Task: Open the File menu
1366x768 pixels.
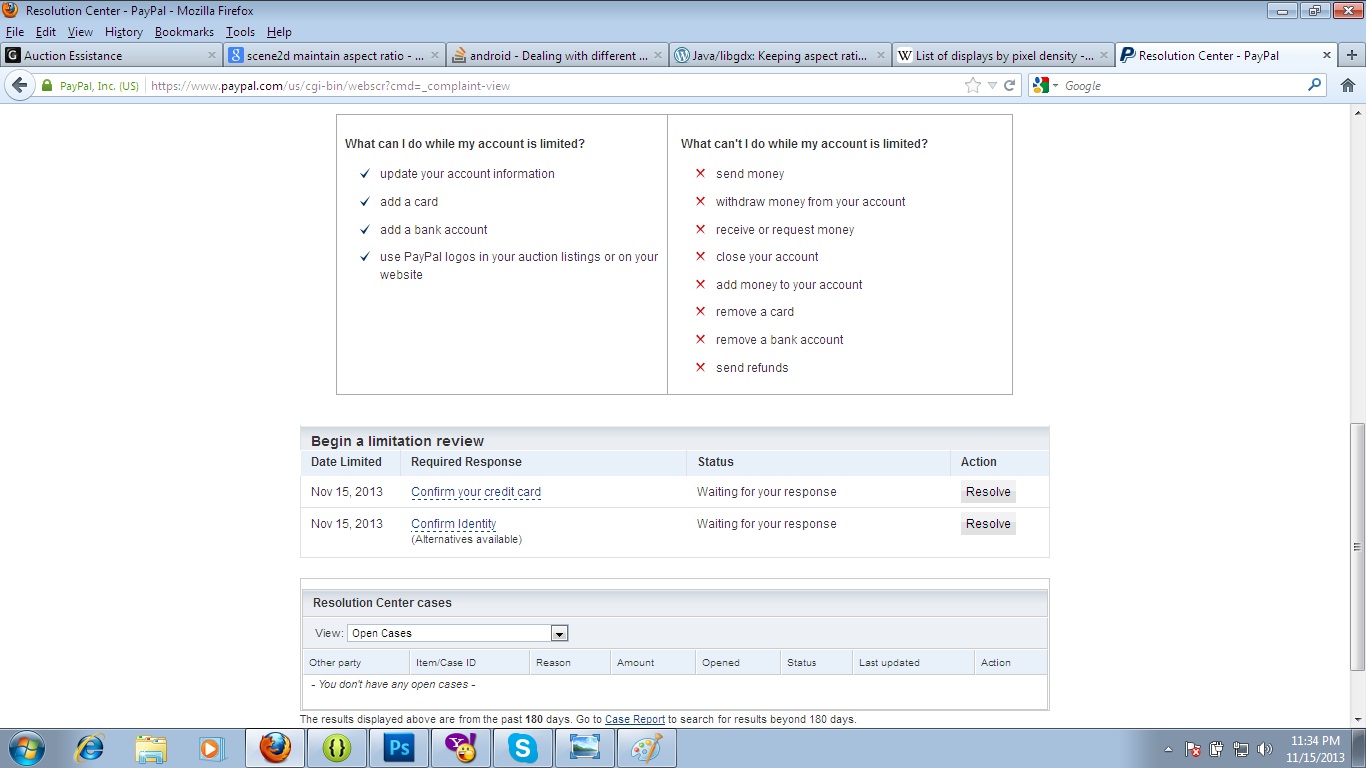Action: [x=14, y=32]
